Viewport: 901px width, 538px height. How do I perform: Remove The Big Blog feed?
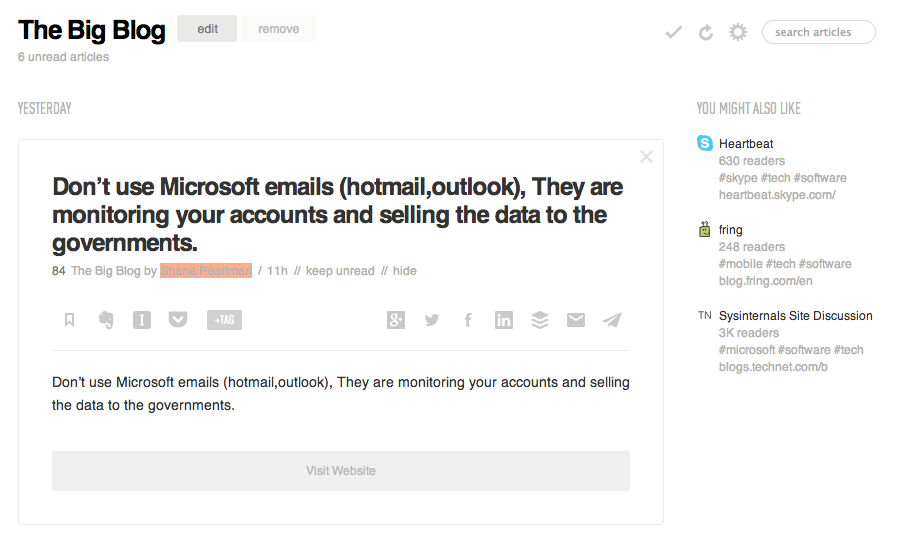pyautogui.click(x=278, y=29)
